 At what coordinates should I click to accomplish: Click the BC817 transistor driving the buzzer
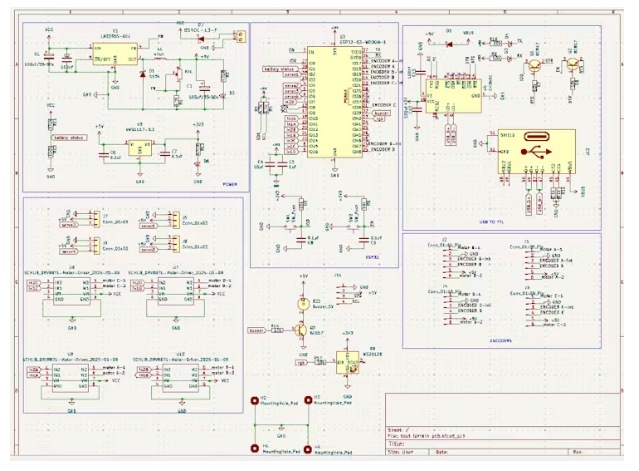pos(299,330)
